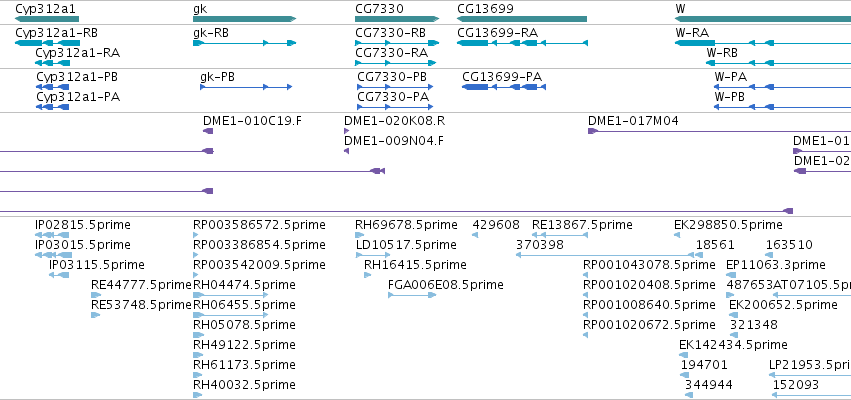
Task: Click EST IP02815.5prime
Action: [53, 234]
